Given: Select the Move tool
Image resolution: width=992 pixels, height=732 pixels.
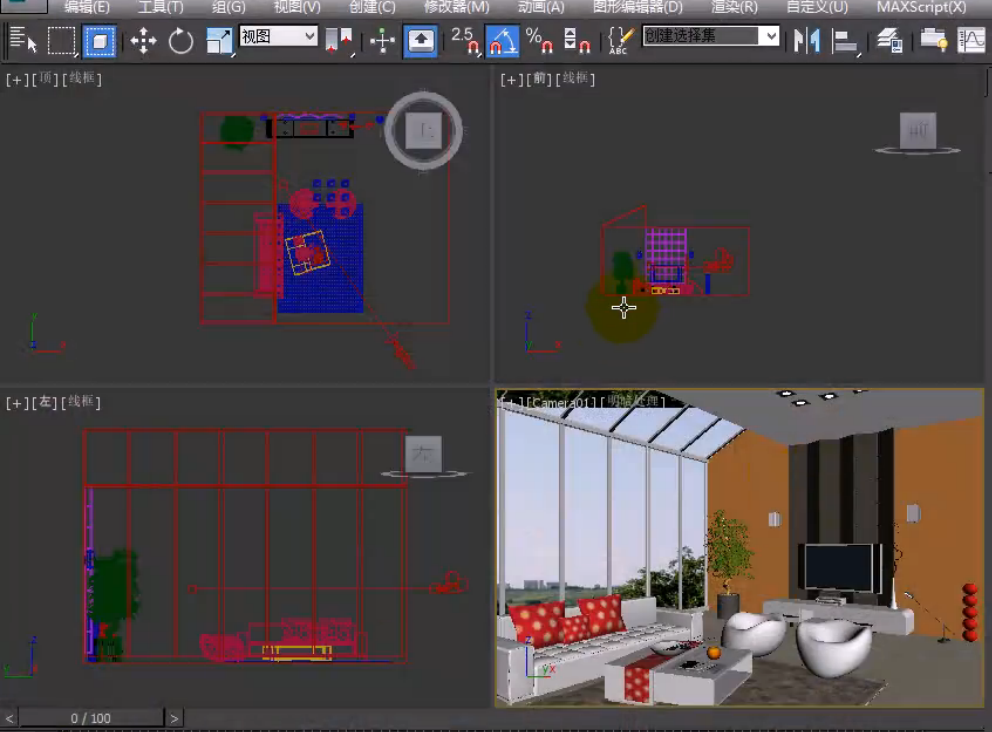Looking at the screenshot, I should 144,41.
